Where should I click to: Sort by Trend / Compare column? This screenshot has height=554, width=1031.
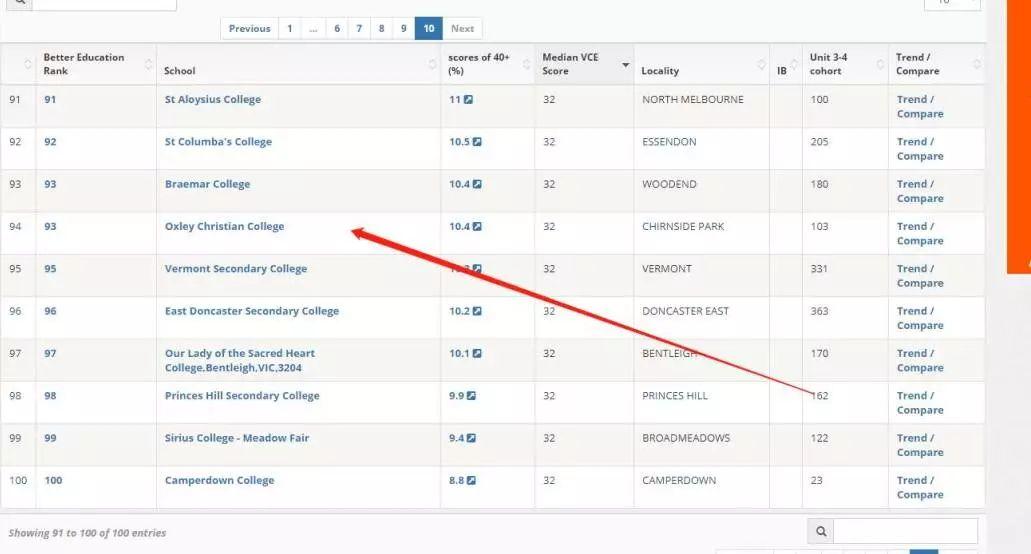(x=936, y=64)
